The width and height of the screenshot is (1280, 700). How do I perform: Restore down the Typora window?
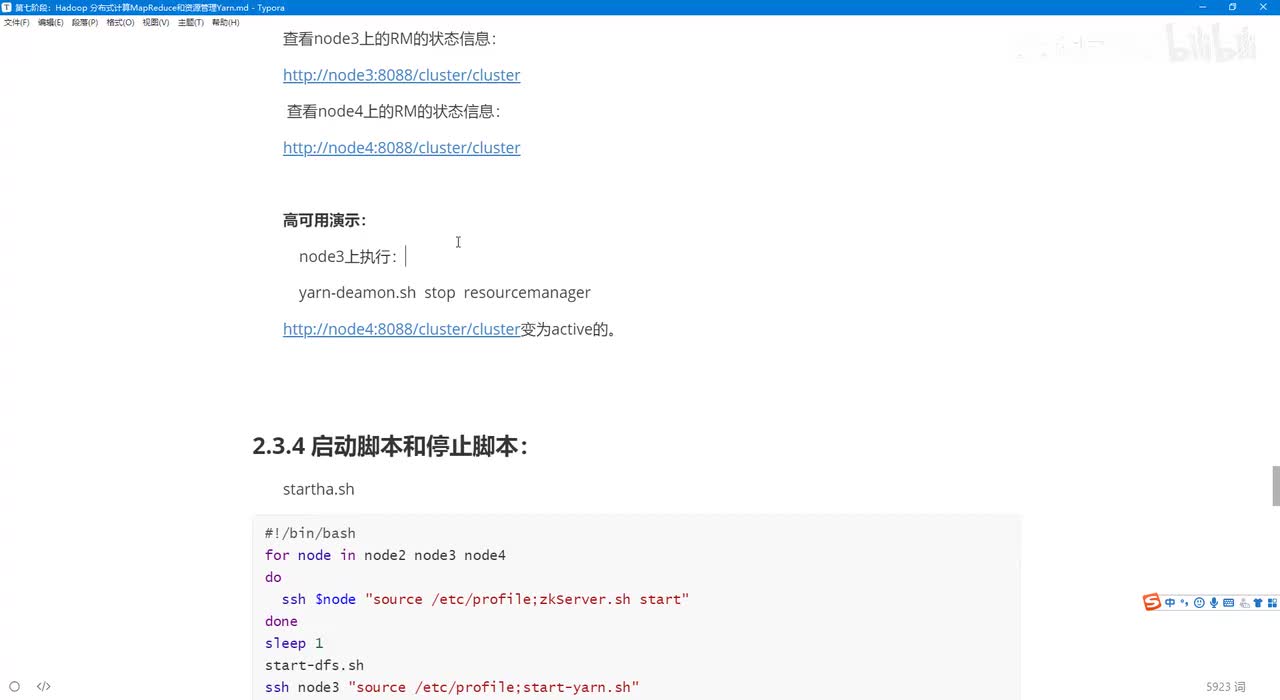pos(1233,7)
